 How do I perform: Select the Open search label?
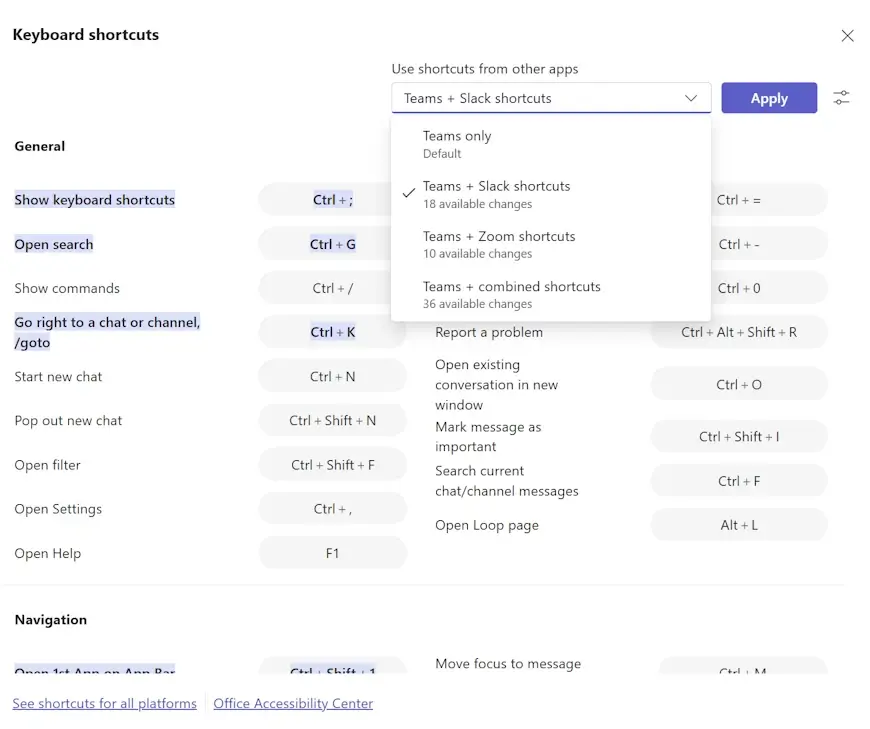[x=54, y=244]
